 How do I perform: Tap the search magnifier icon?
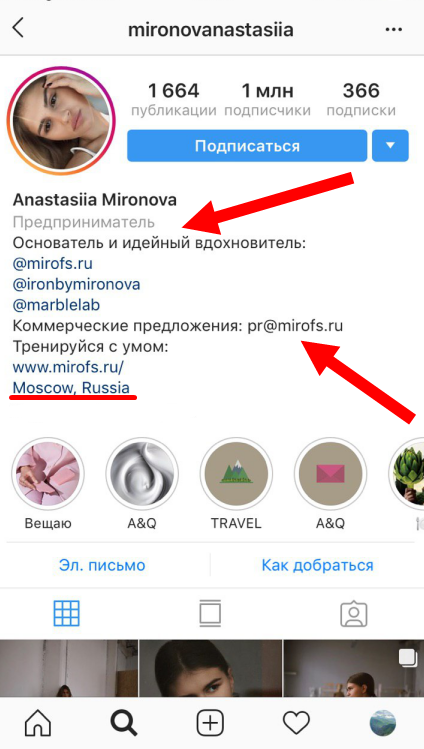pyautogui.click(x=124, y=723)
